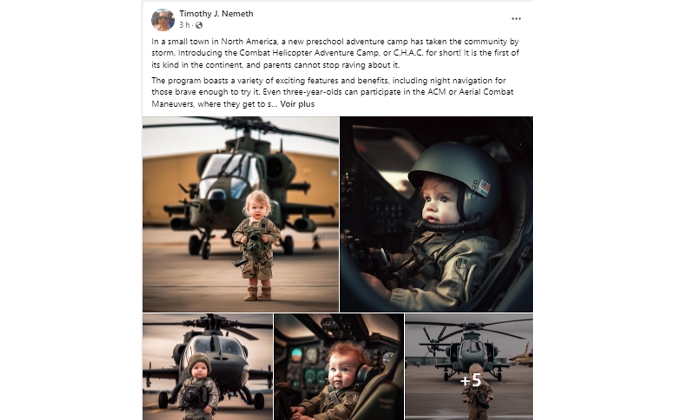Click Timothy J. Nemeth's profile picture
The width and height of the screenshot is (675, 420).
pyautogui.click(x=163, y=20)
